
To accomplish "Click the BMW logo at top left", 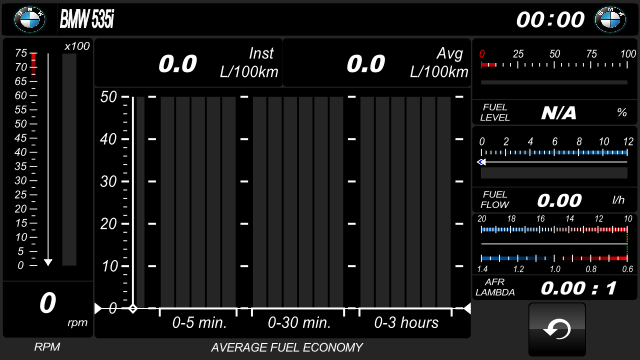I will (30, 19).
